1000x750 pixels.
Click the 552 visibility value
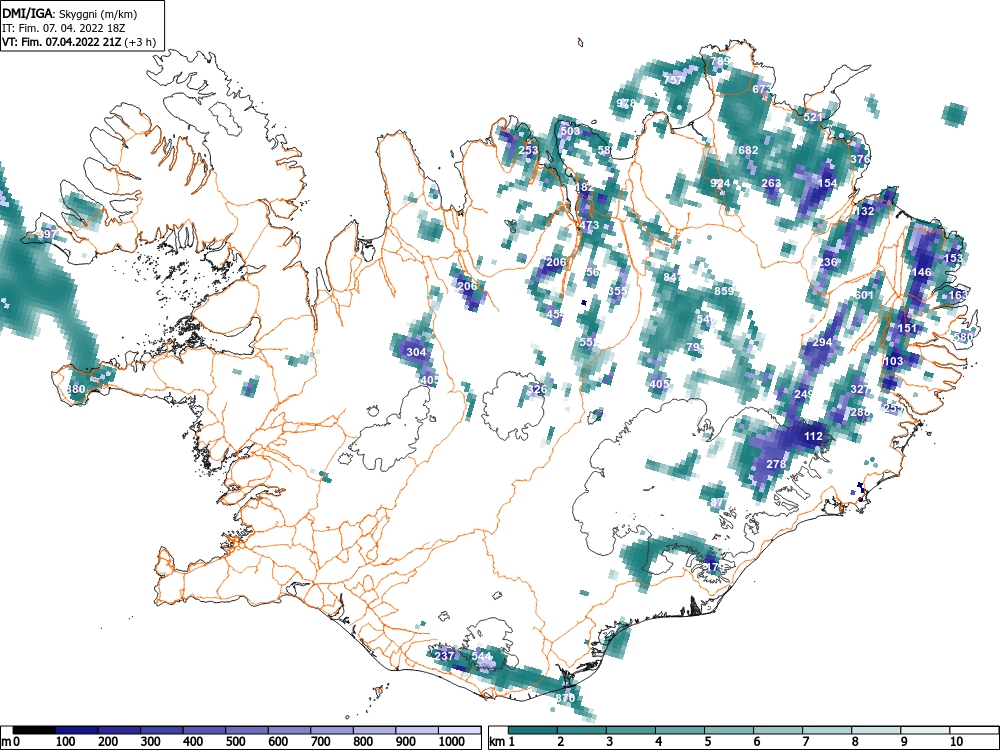(589, 342)
